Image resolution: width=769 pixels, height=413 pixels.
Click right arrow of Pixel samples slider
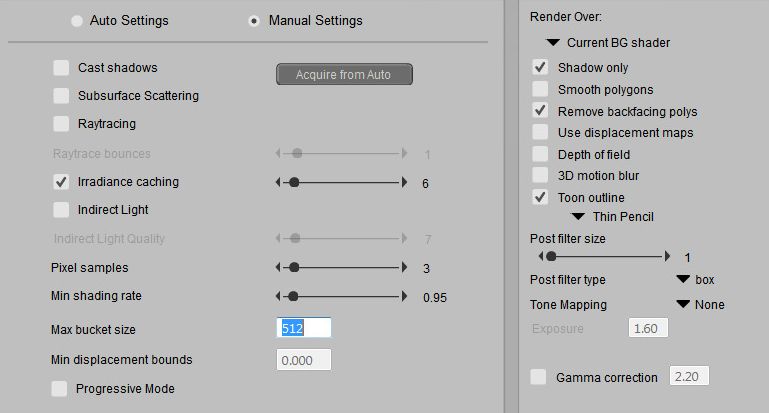404,268
